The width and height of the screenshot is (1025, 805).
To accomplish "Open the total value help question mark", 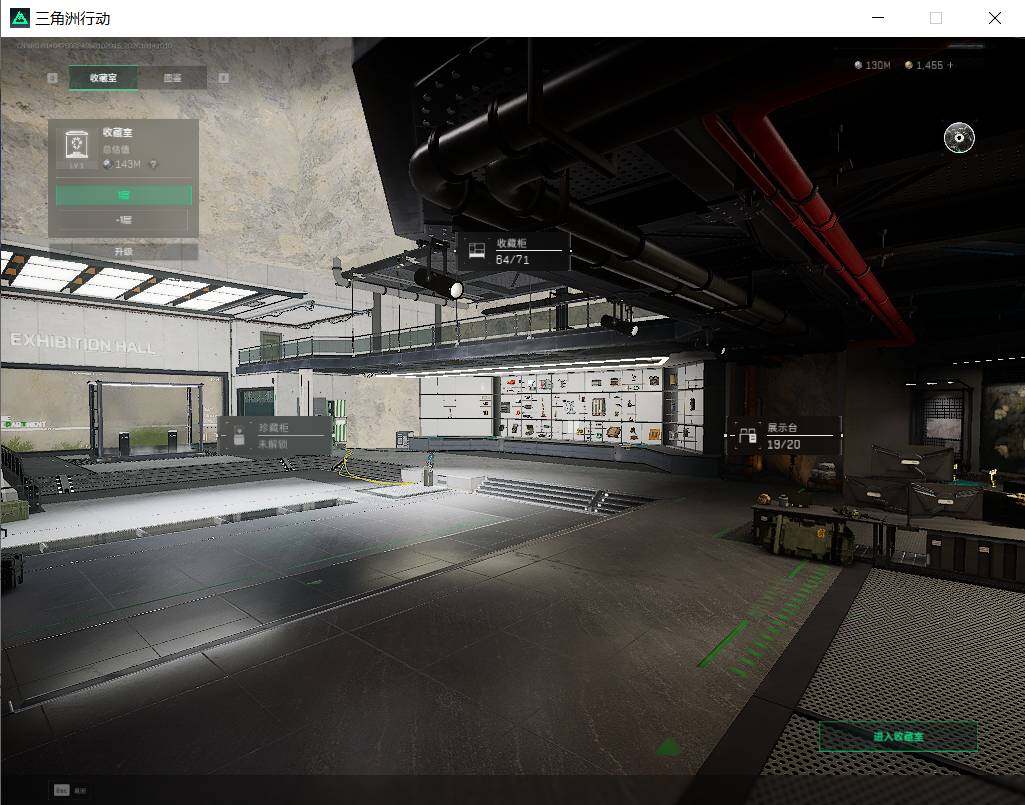I will pos(154,164).
